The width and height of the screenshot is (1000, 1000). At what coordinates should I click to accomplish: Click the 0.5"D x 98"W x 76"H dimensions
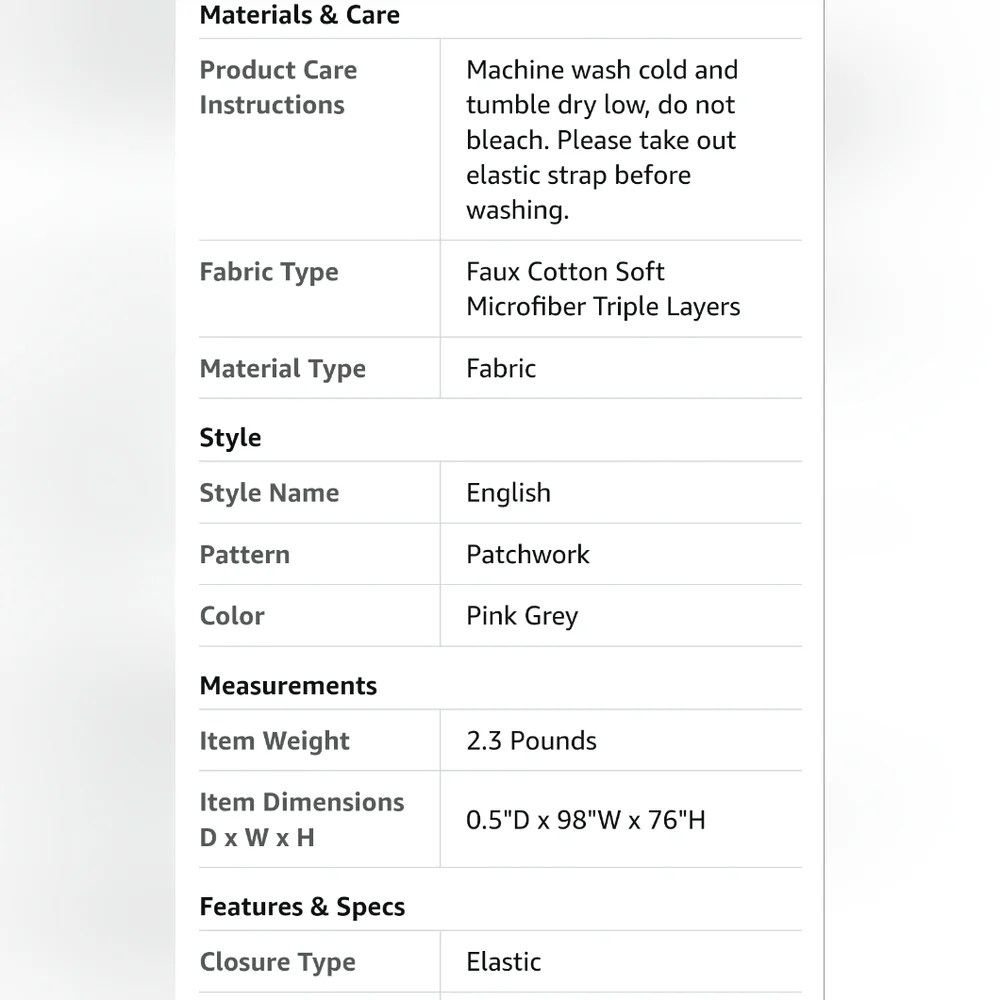coord(585,820)
